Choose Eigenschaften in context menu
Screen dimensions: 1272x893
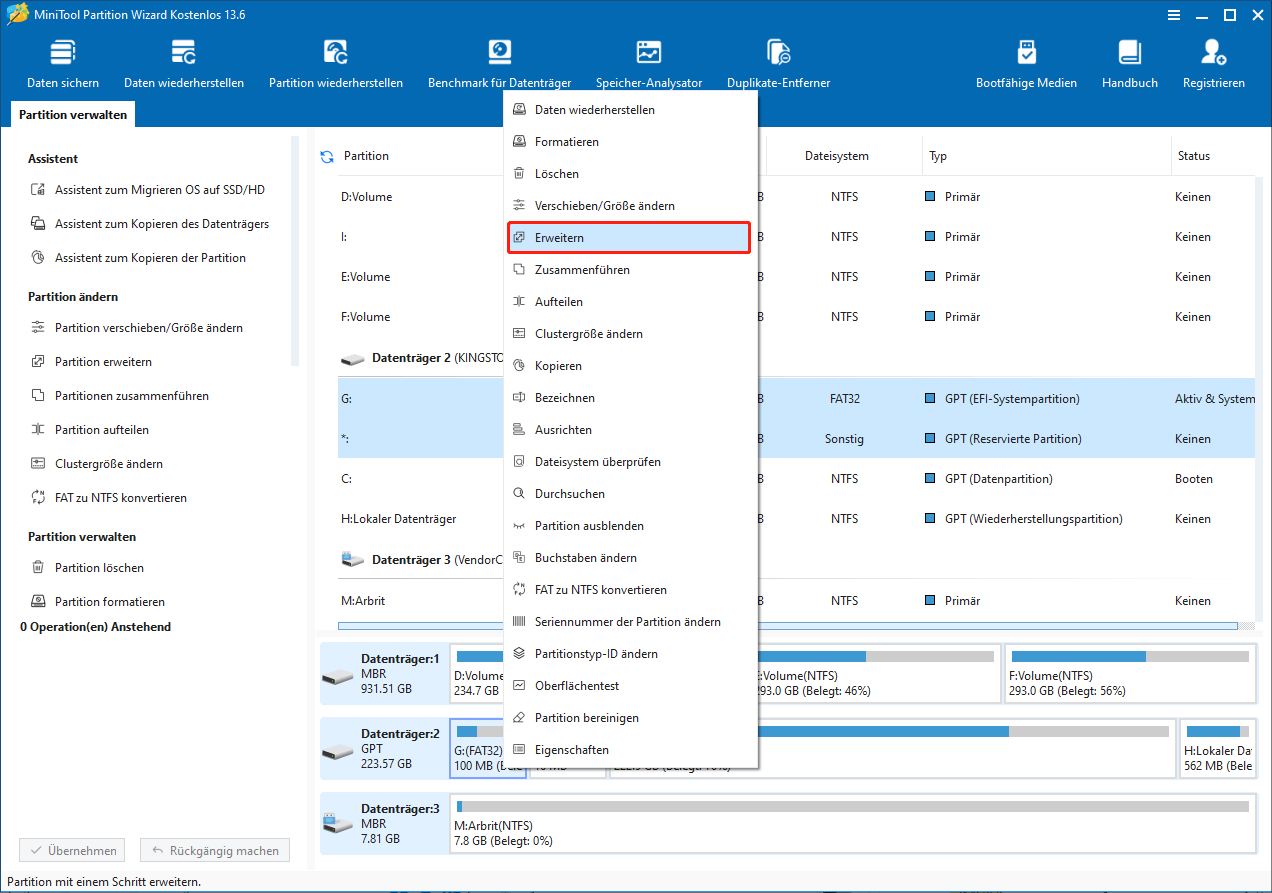point(630,750)
